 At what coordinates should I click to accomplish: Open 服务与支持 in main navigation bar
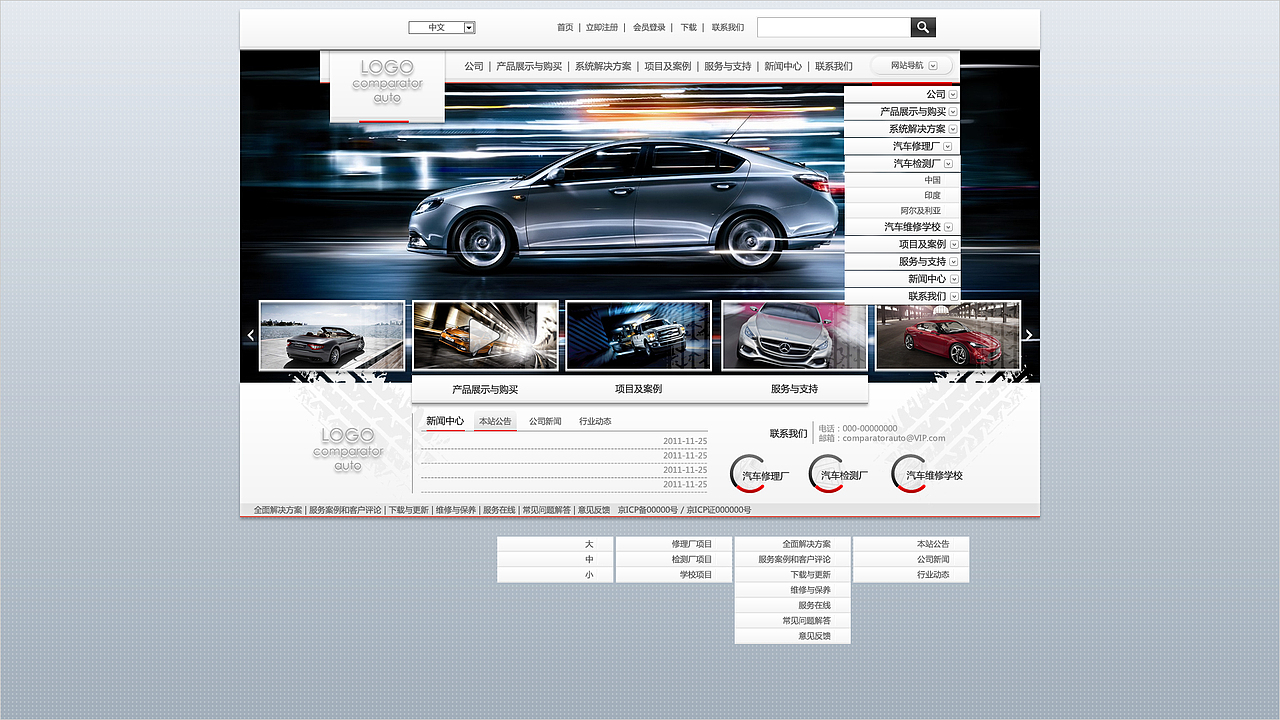point(728,66)
